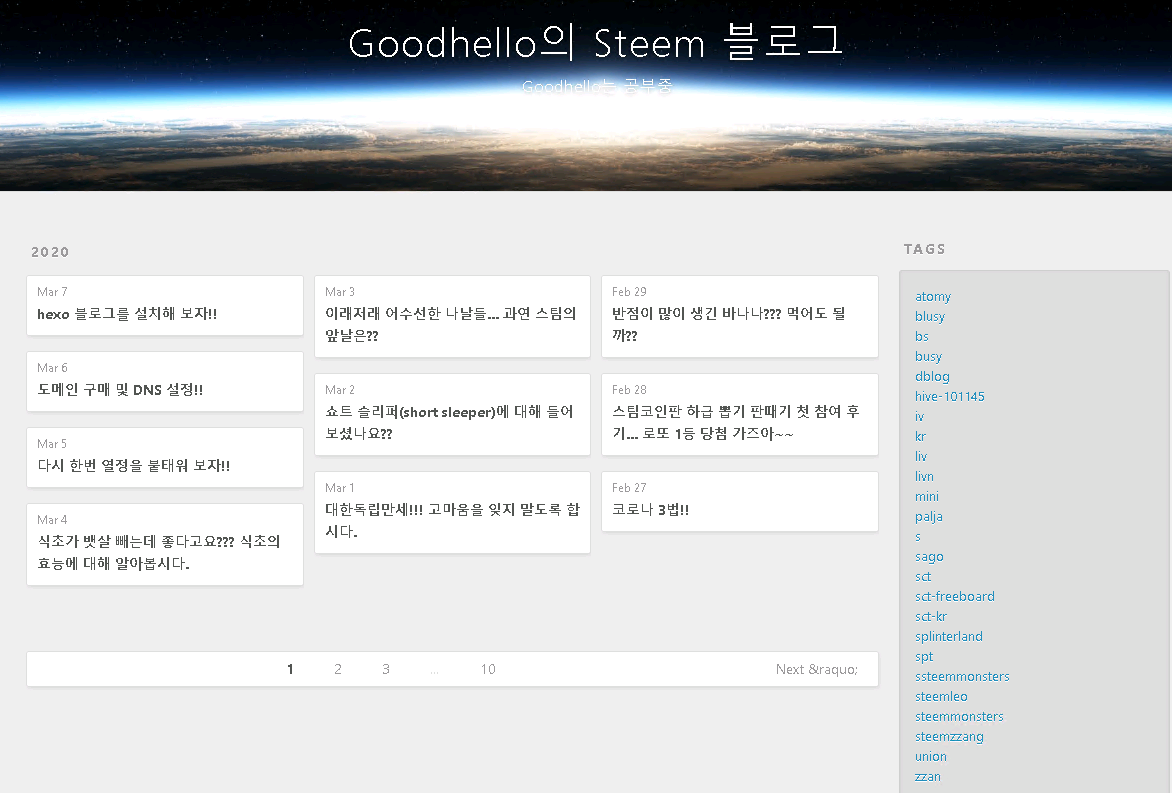Filter by tag steemleo
The image size is (1172, 793).
941,697
